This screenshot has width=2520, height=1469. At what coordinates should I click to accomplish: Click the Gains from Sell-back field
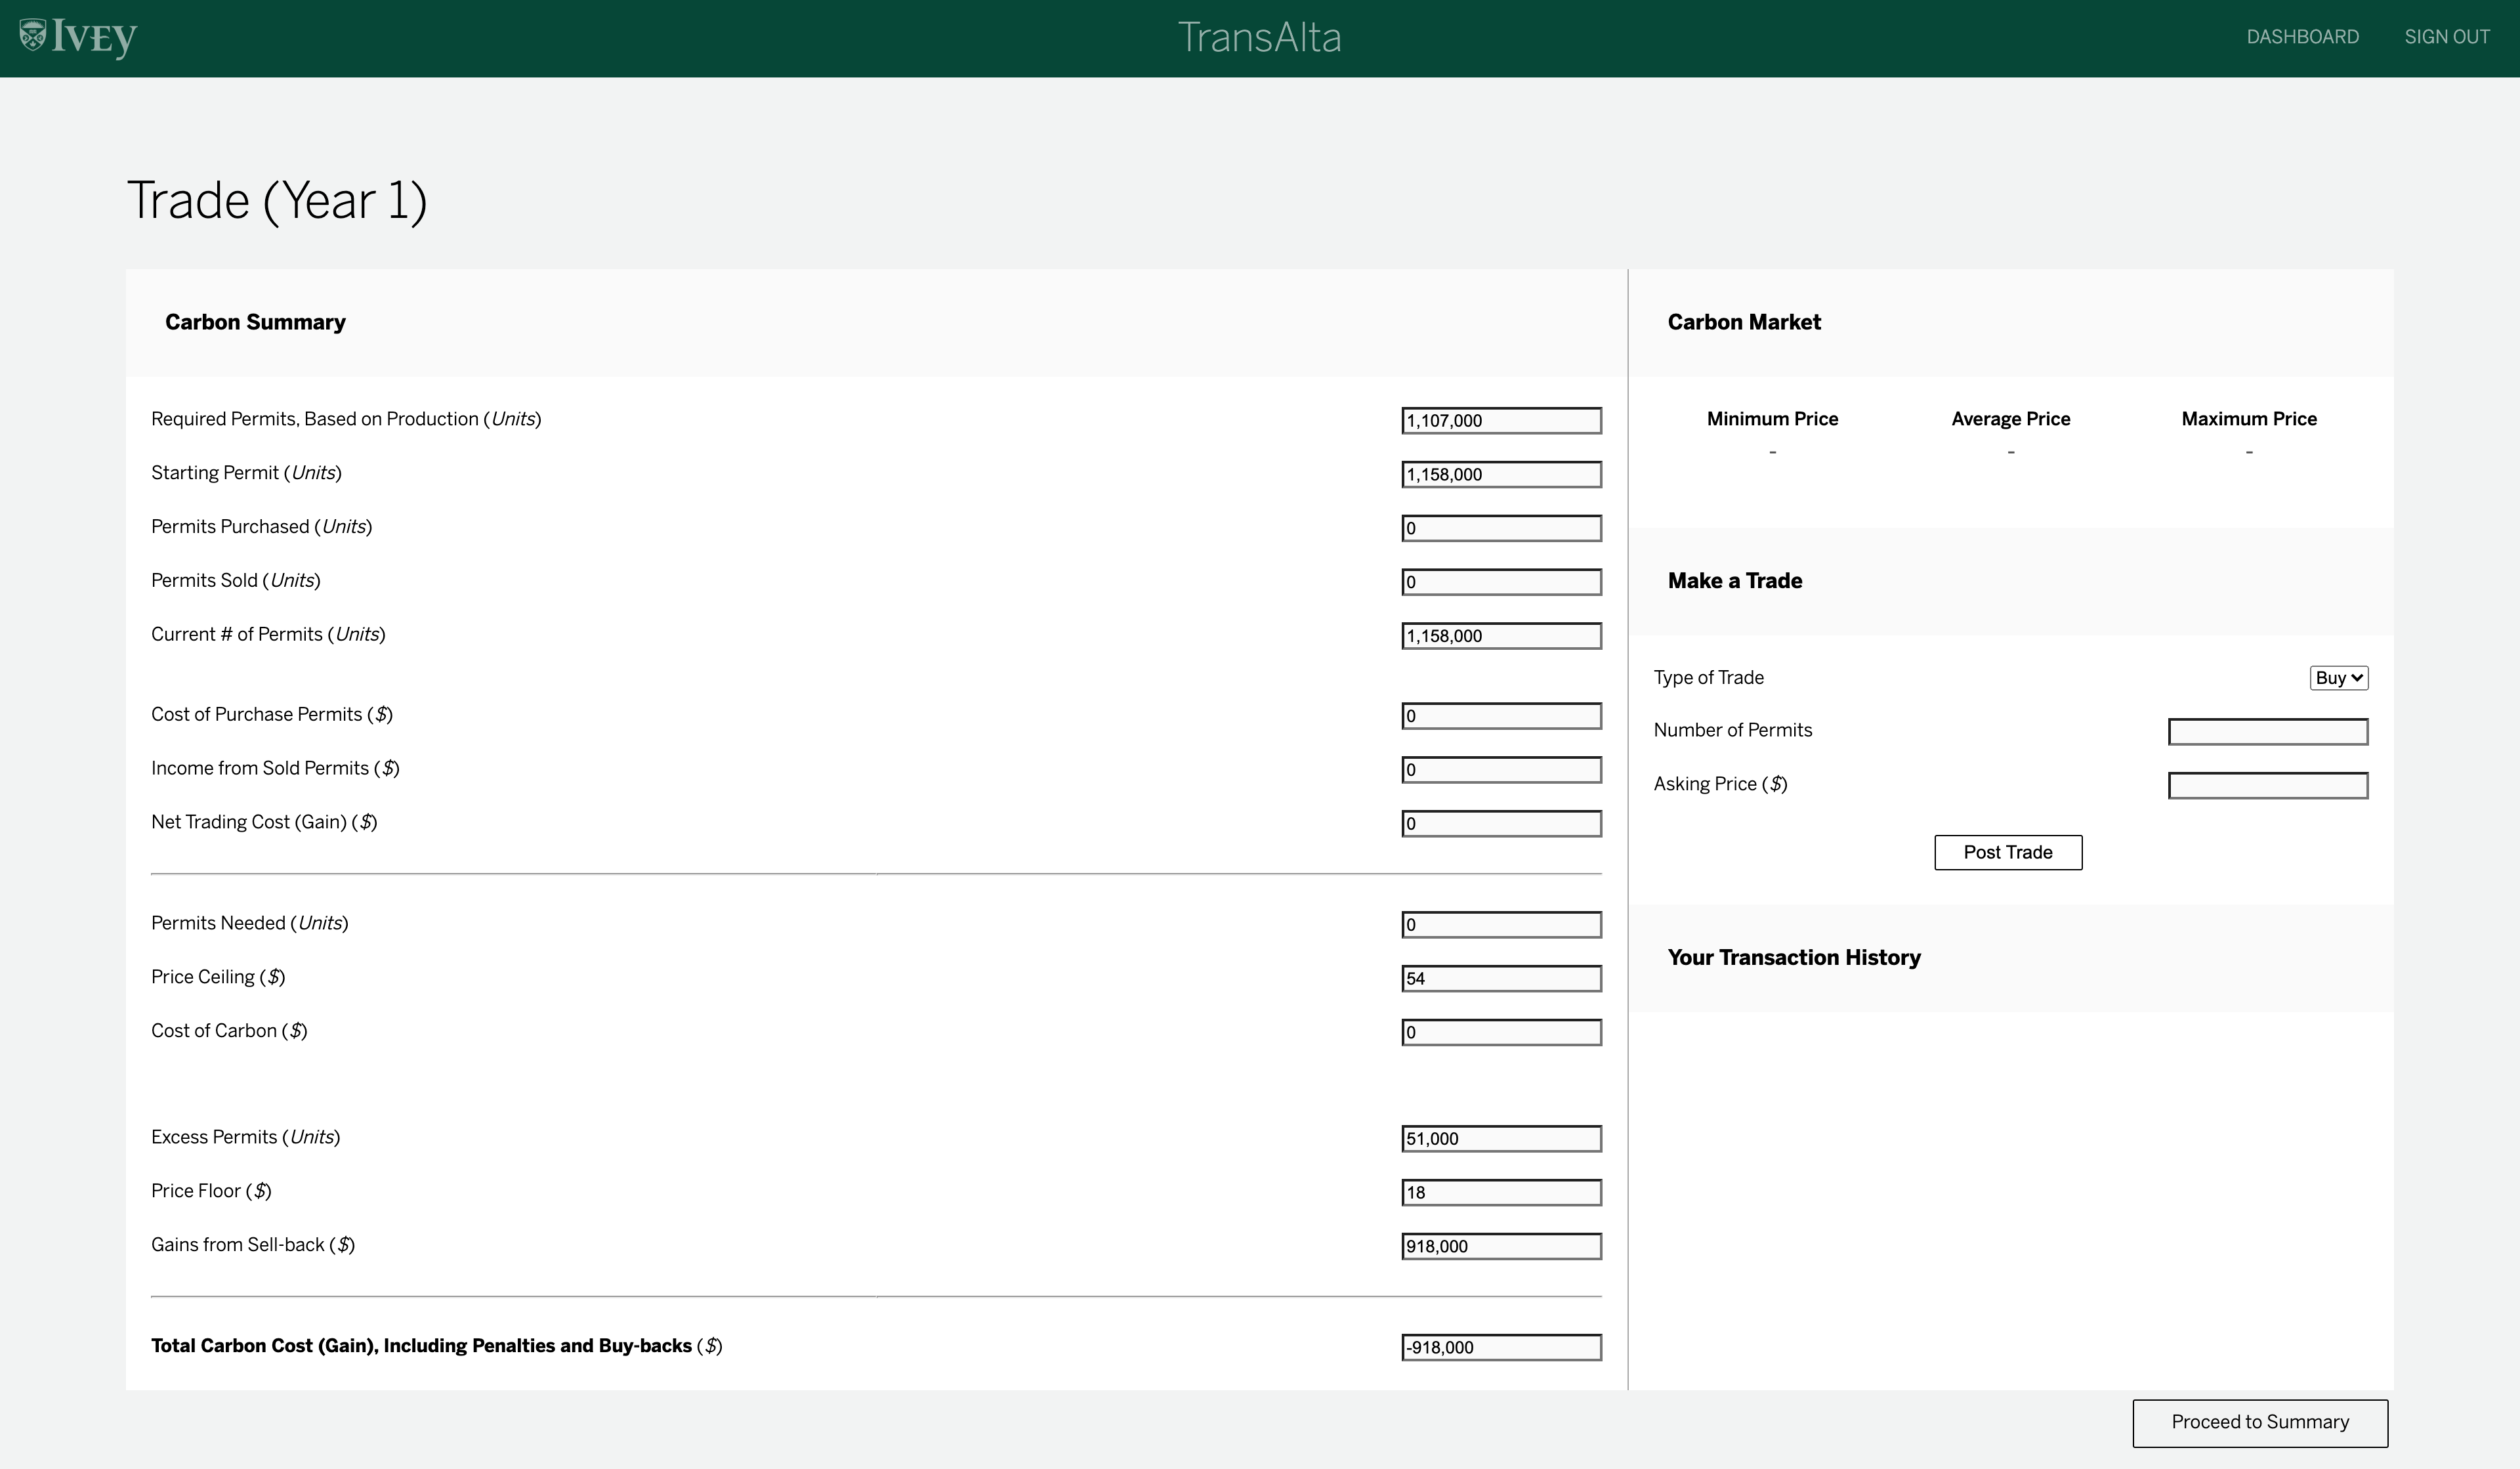pyautogui.click(x=1501, y=1247)
